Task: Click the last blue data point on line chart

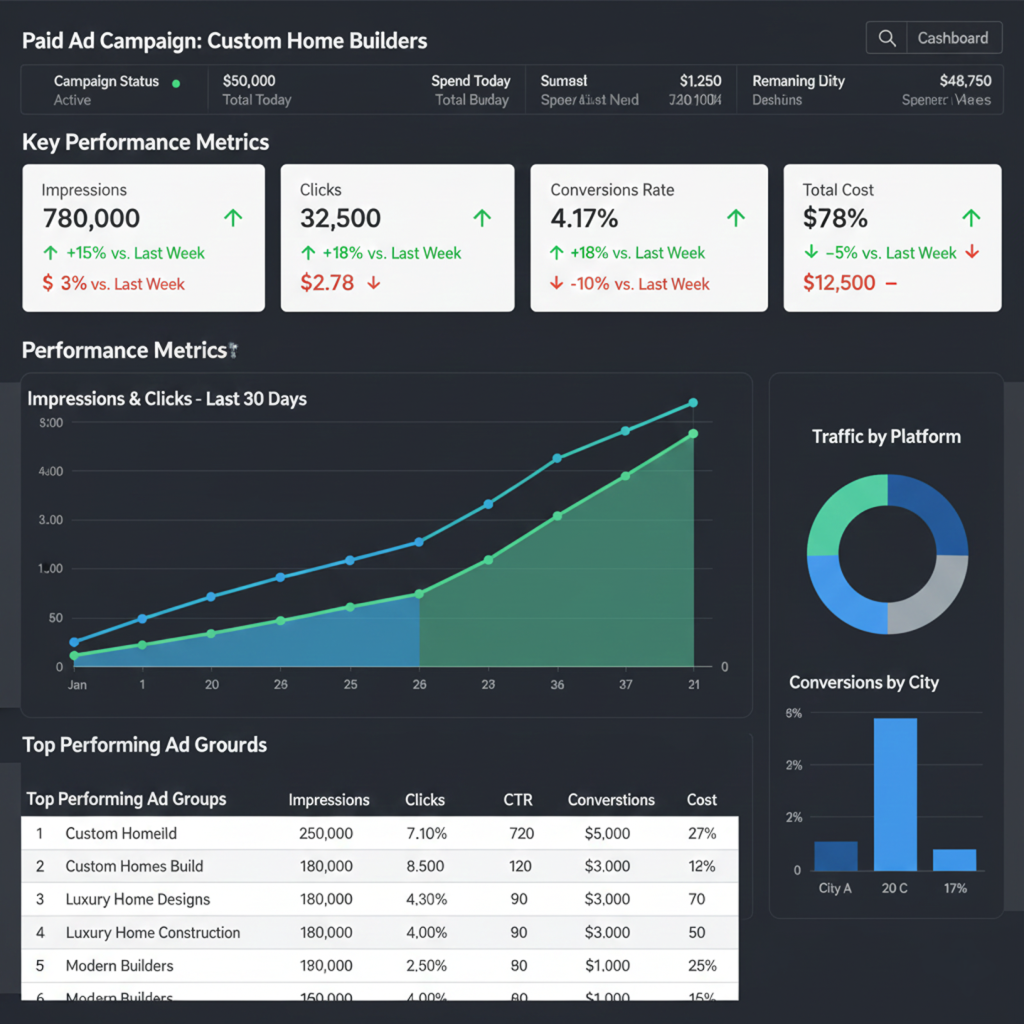Action: click(x=693, y=403)
